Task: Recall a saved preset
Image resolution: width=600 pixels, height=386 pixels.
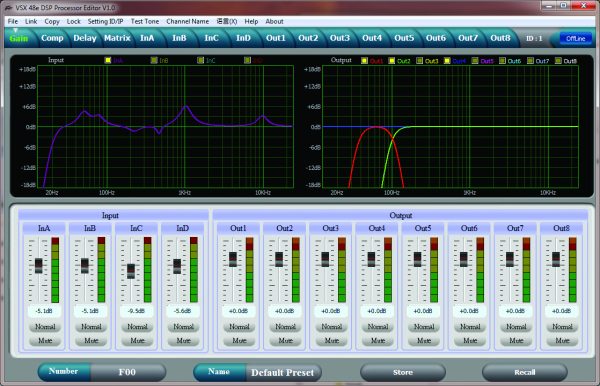Action: pyautogui.click(x=525, y=372)
